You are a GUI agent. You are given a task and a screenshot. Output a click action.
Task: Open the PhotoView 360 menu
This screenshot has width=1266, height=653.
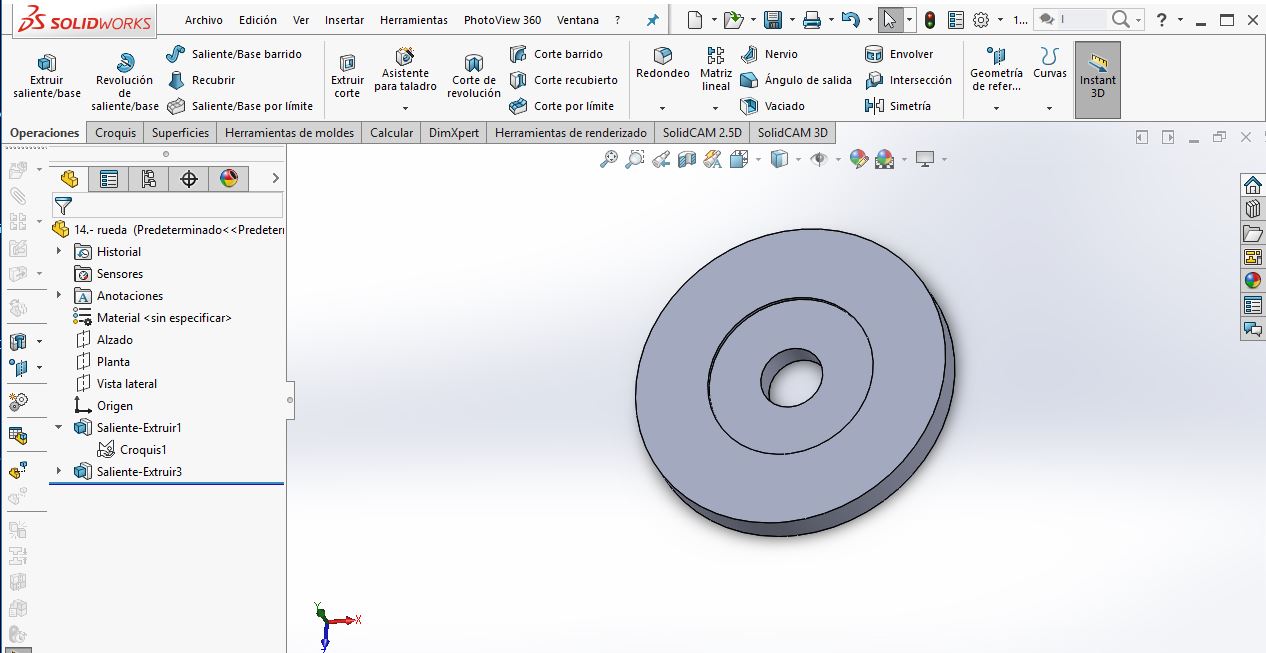[502, 20]
